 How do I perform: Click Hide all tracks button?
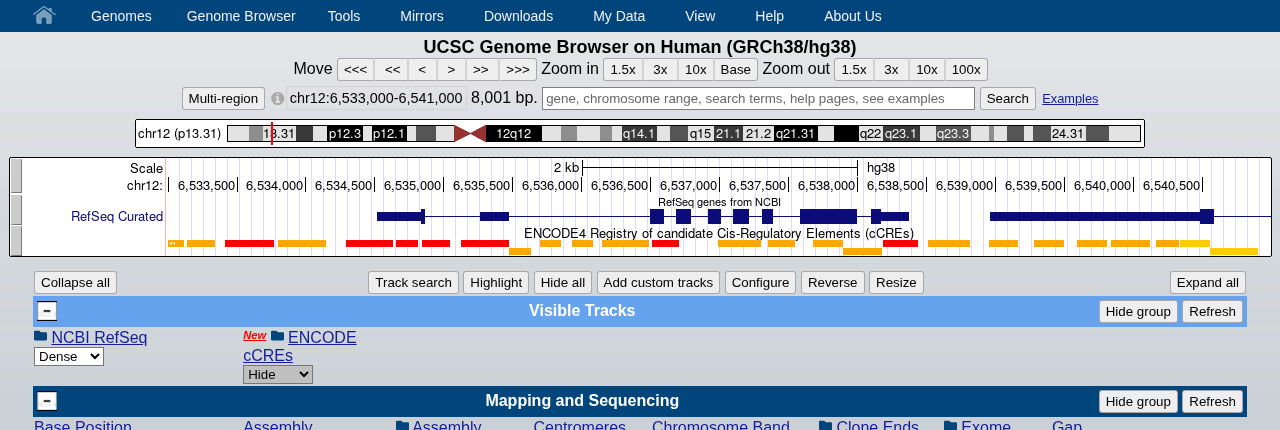click(x=564, y=282)
